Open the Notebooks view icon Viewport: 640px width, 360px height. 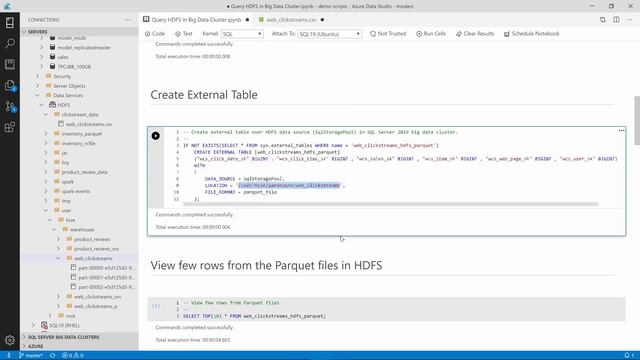click(x=10, y=64)
